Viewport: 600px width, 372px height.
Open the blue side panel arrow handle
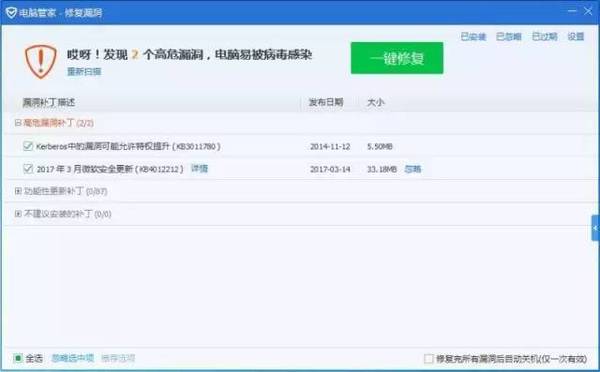[x=595, y=228]
